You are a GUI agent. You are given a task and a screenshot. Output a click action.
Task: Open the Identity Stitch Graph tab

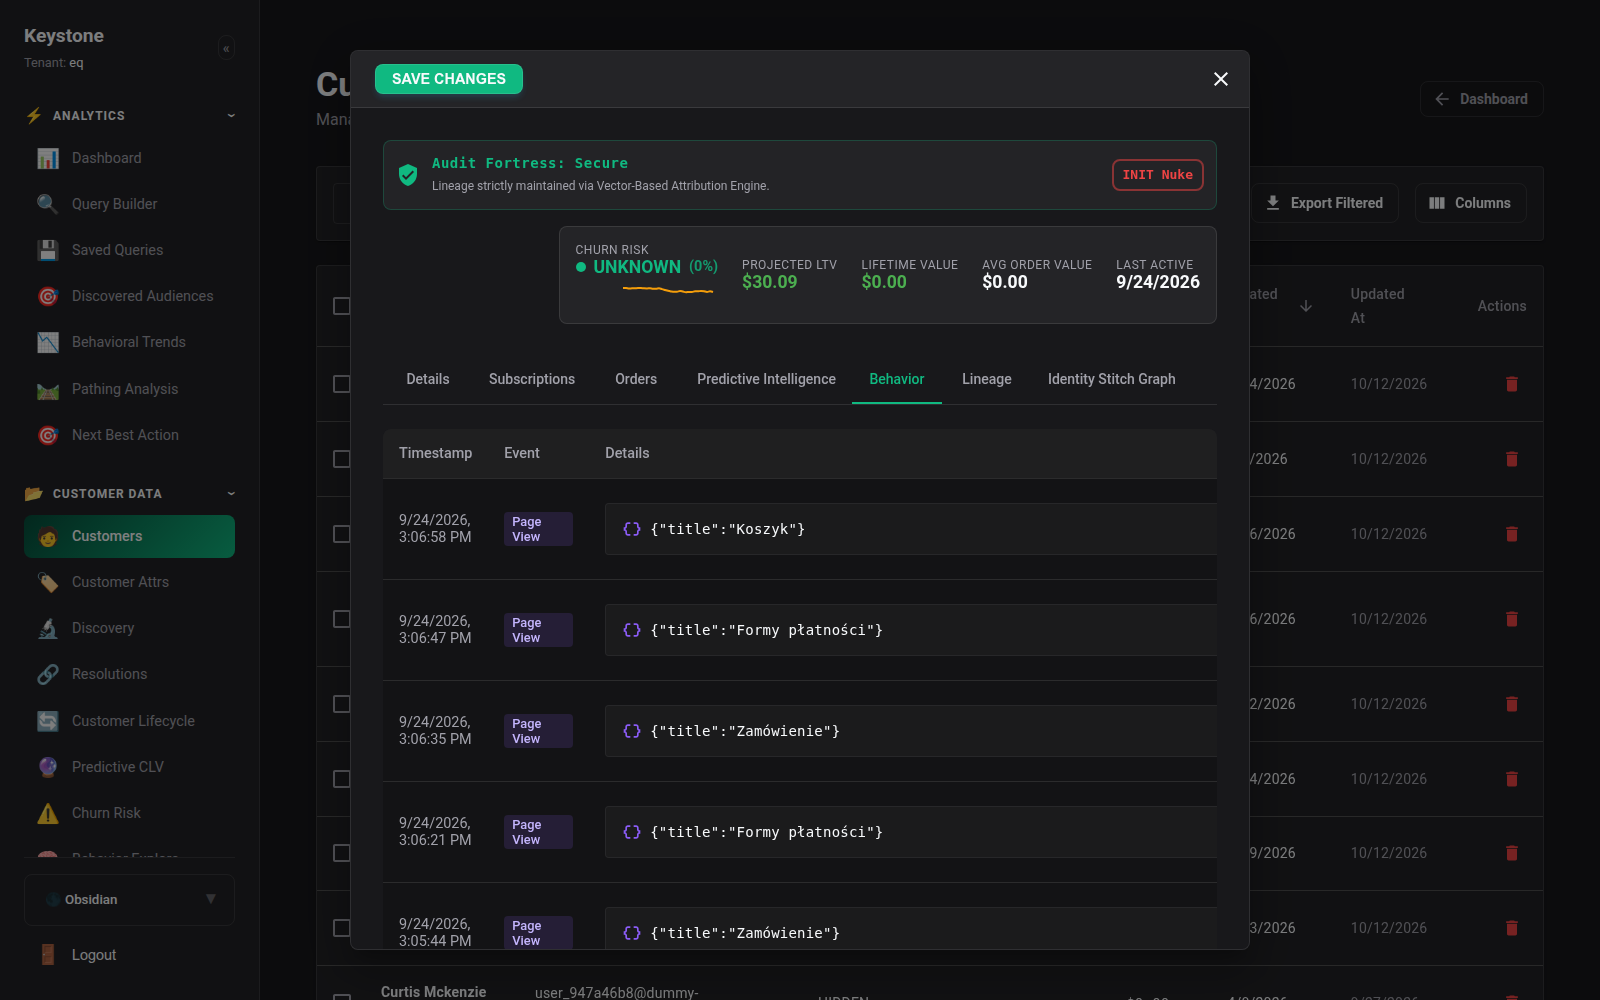click(x=1112, y=379)
